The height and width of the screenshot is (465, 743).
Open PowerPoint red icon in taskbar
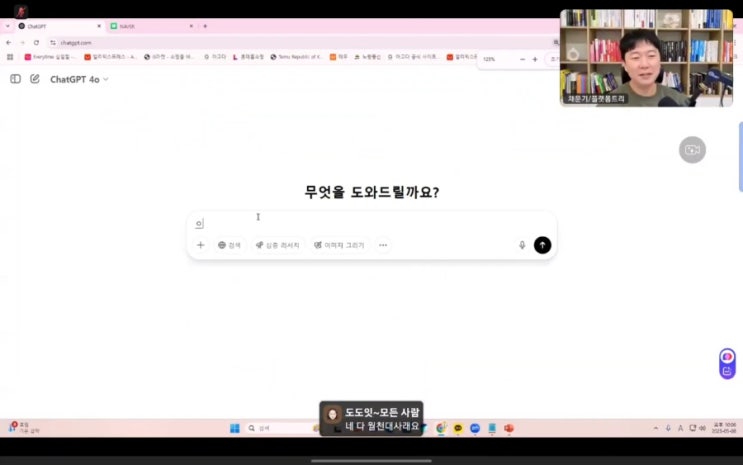pyautogui.click(x=509, y=428)
